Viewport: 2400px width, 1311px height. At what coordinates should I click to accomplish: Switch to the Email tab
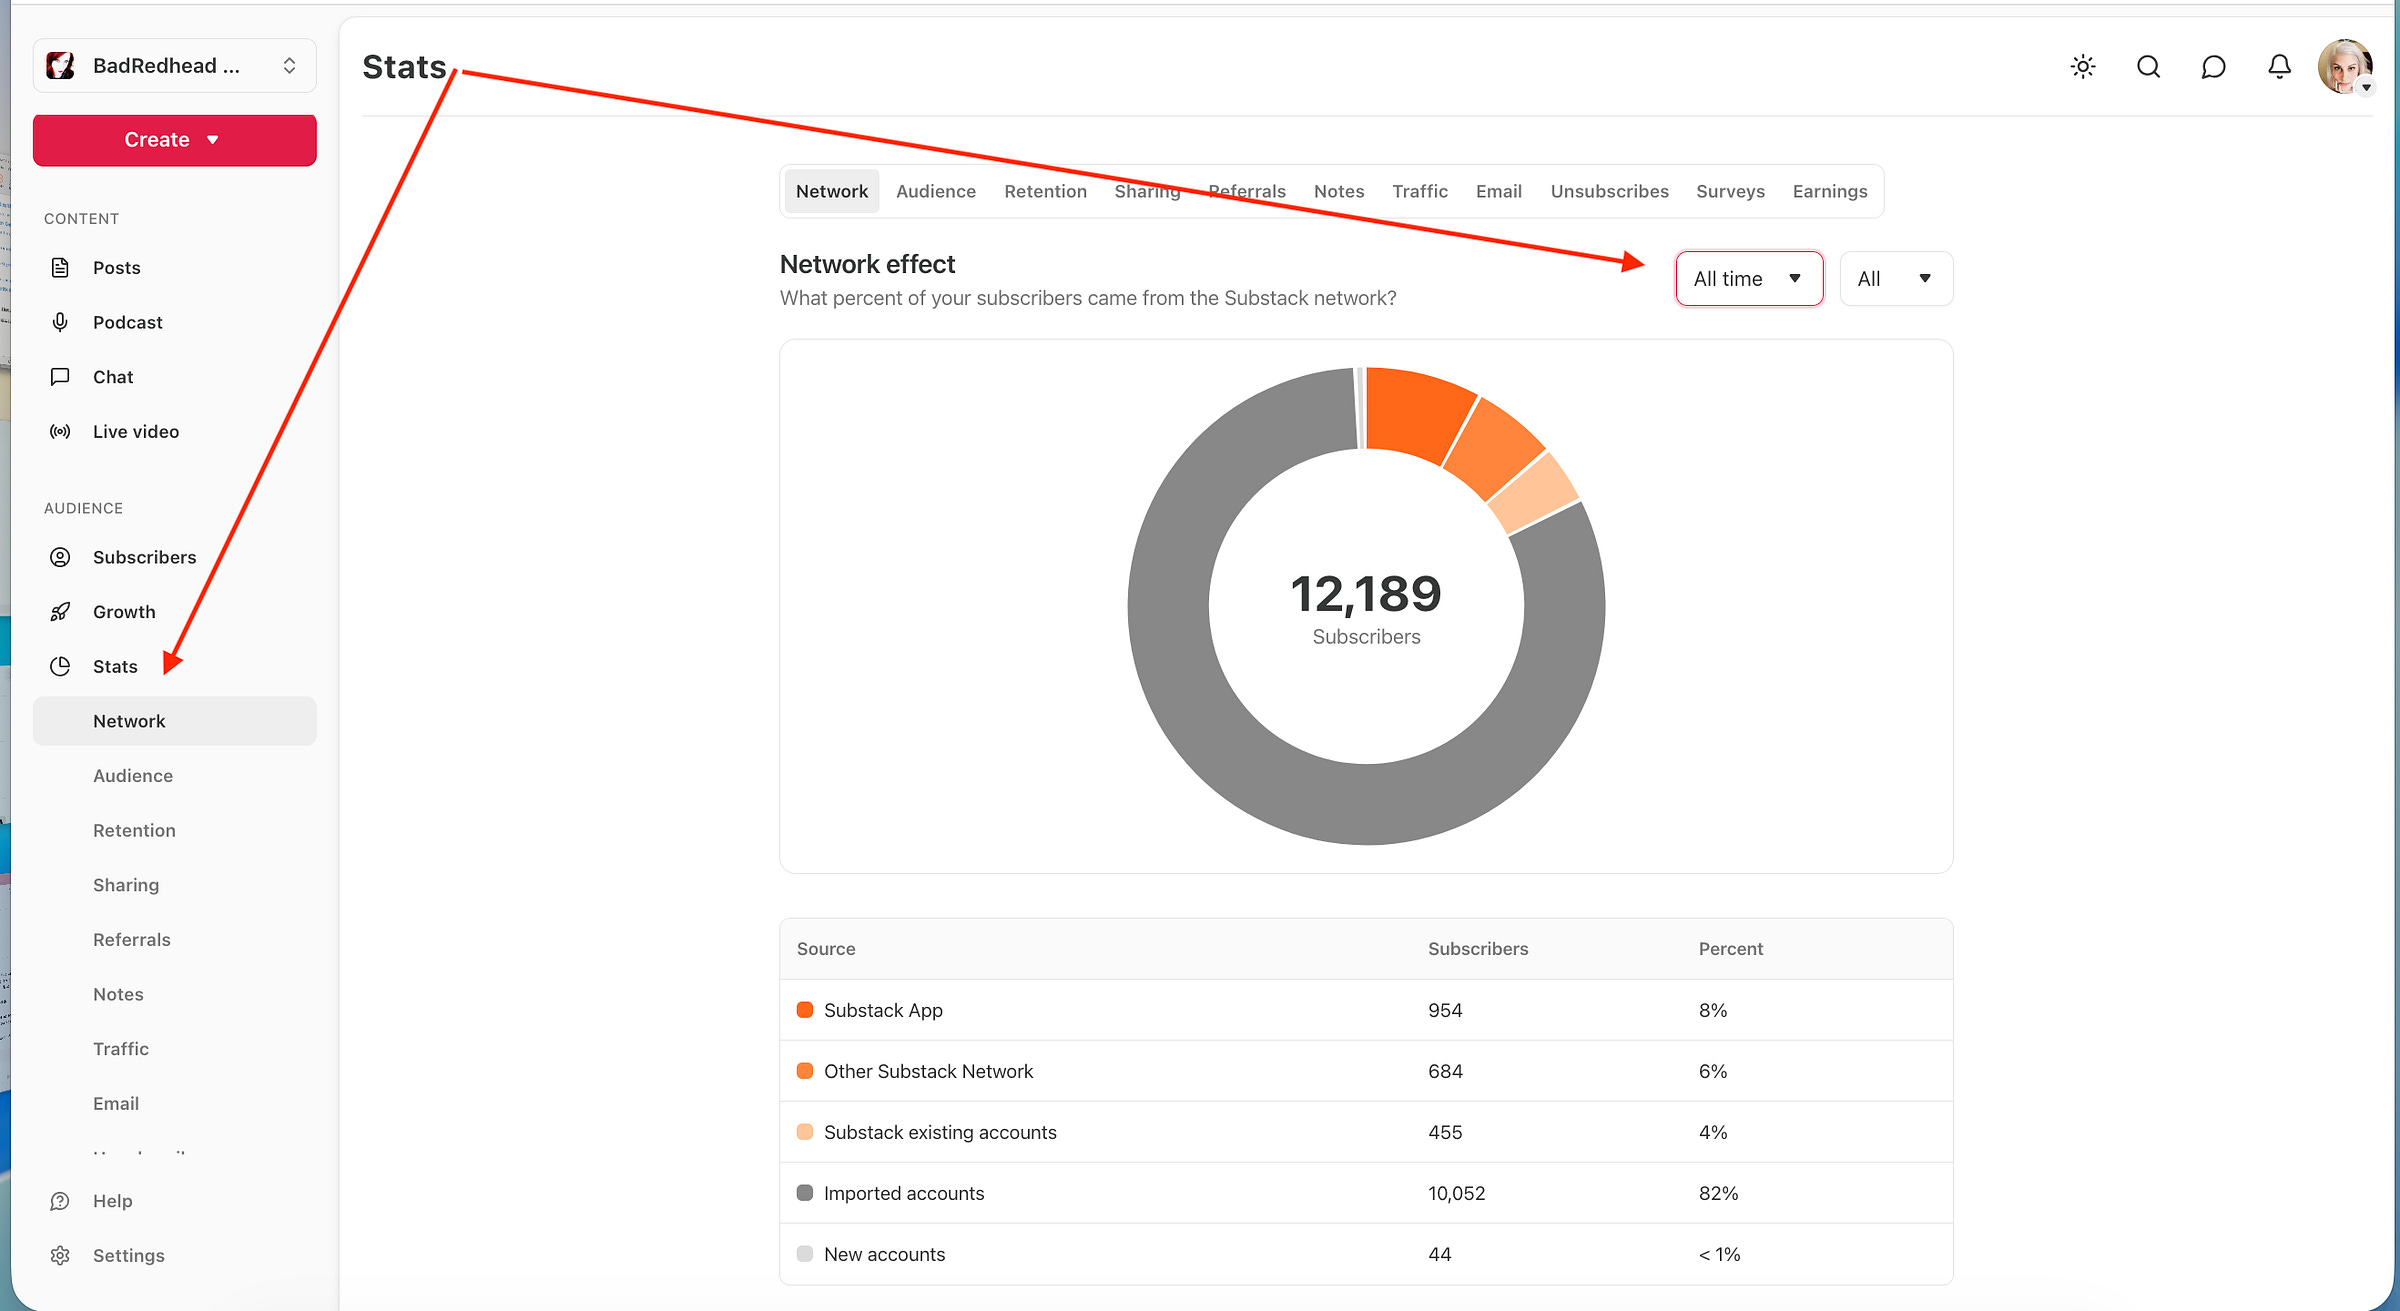point(1499,191)
